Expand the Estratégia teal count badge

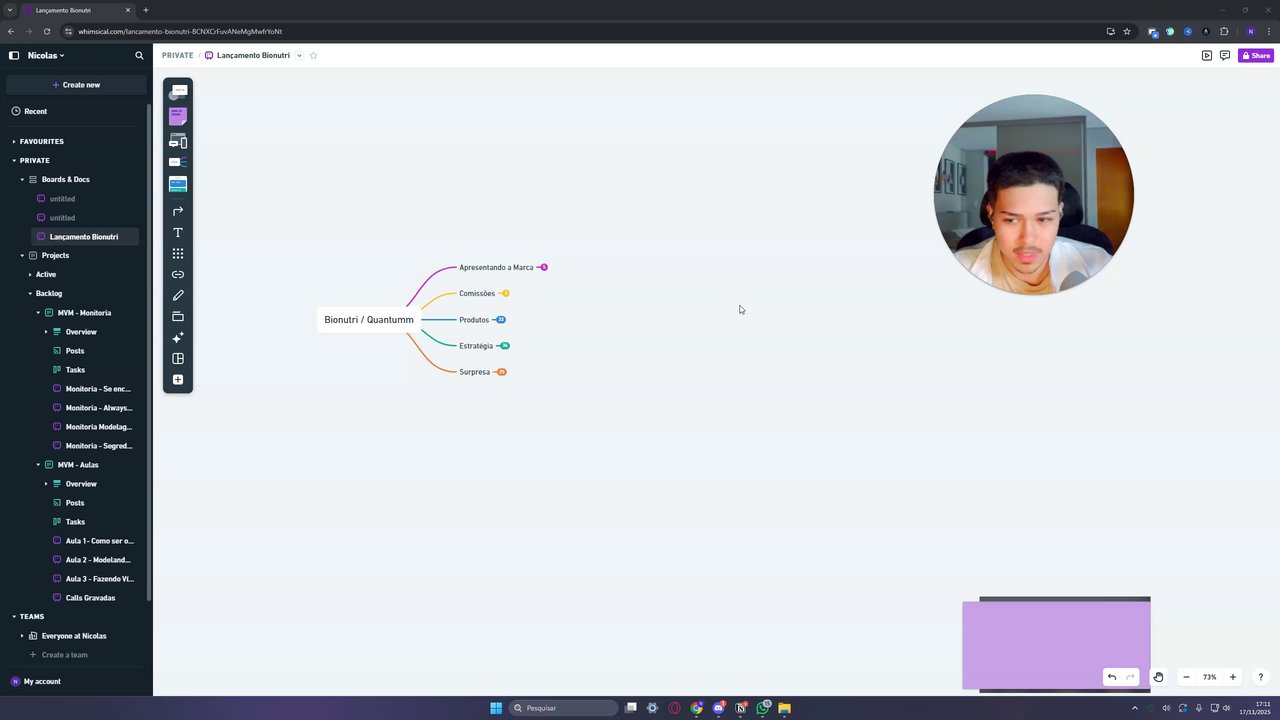click(505, 346)
